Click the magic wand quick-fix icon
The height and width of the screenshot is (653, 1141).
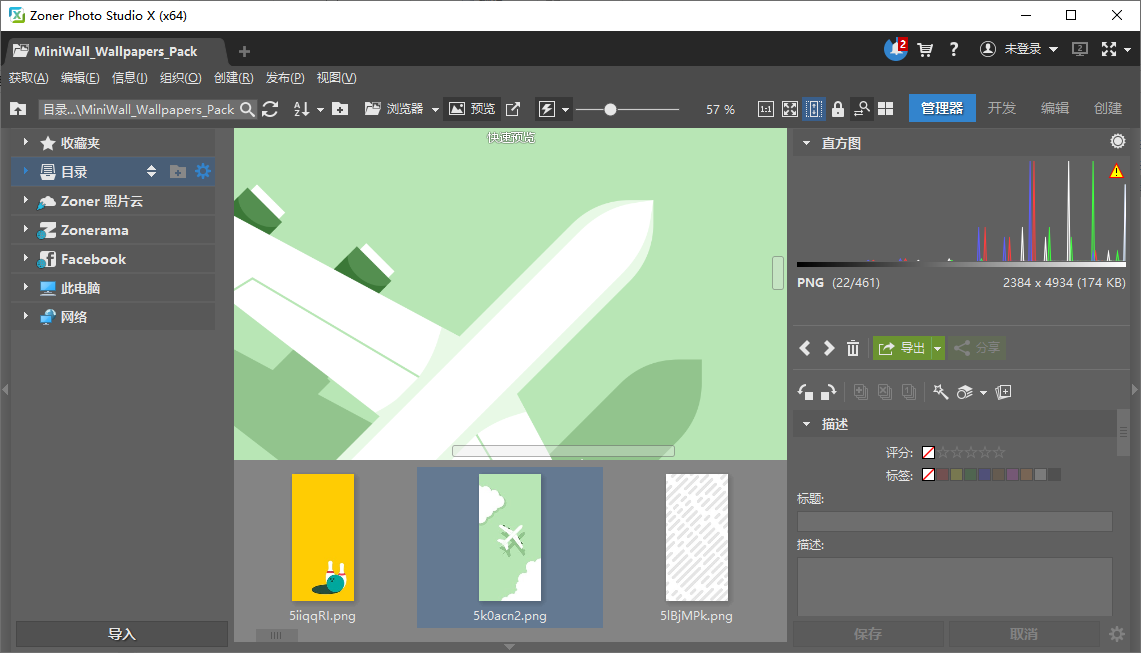click(x=940, y=392)
